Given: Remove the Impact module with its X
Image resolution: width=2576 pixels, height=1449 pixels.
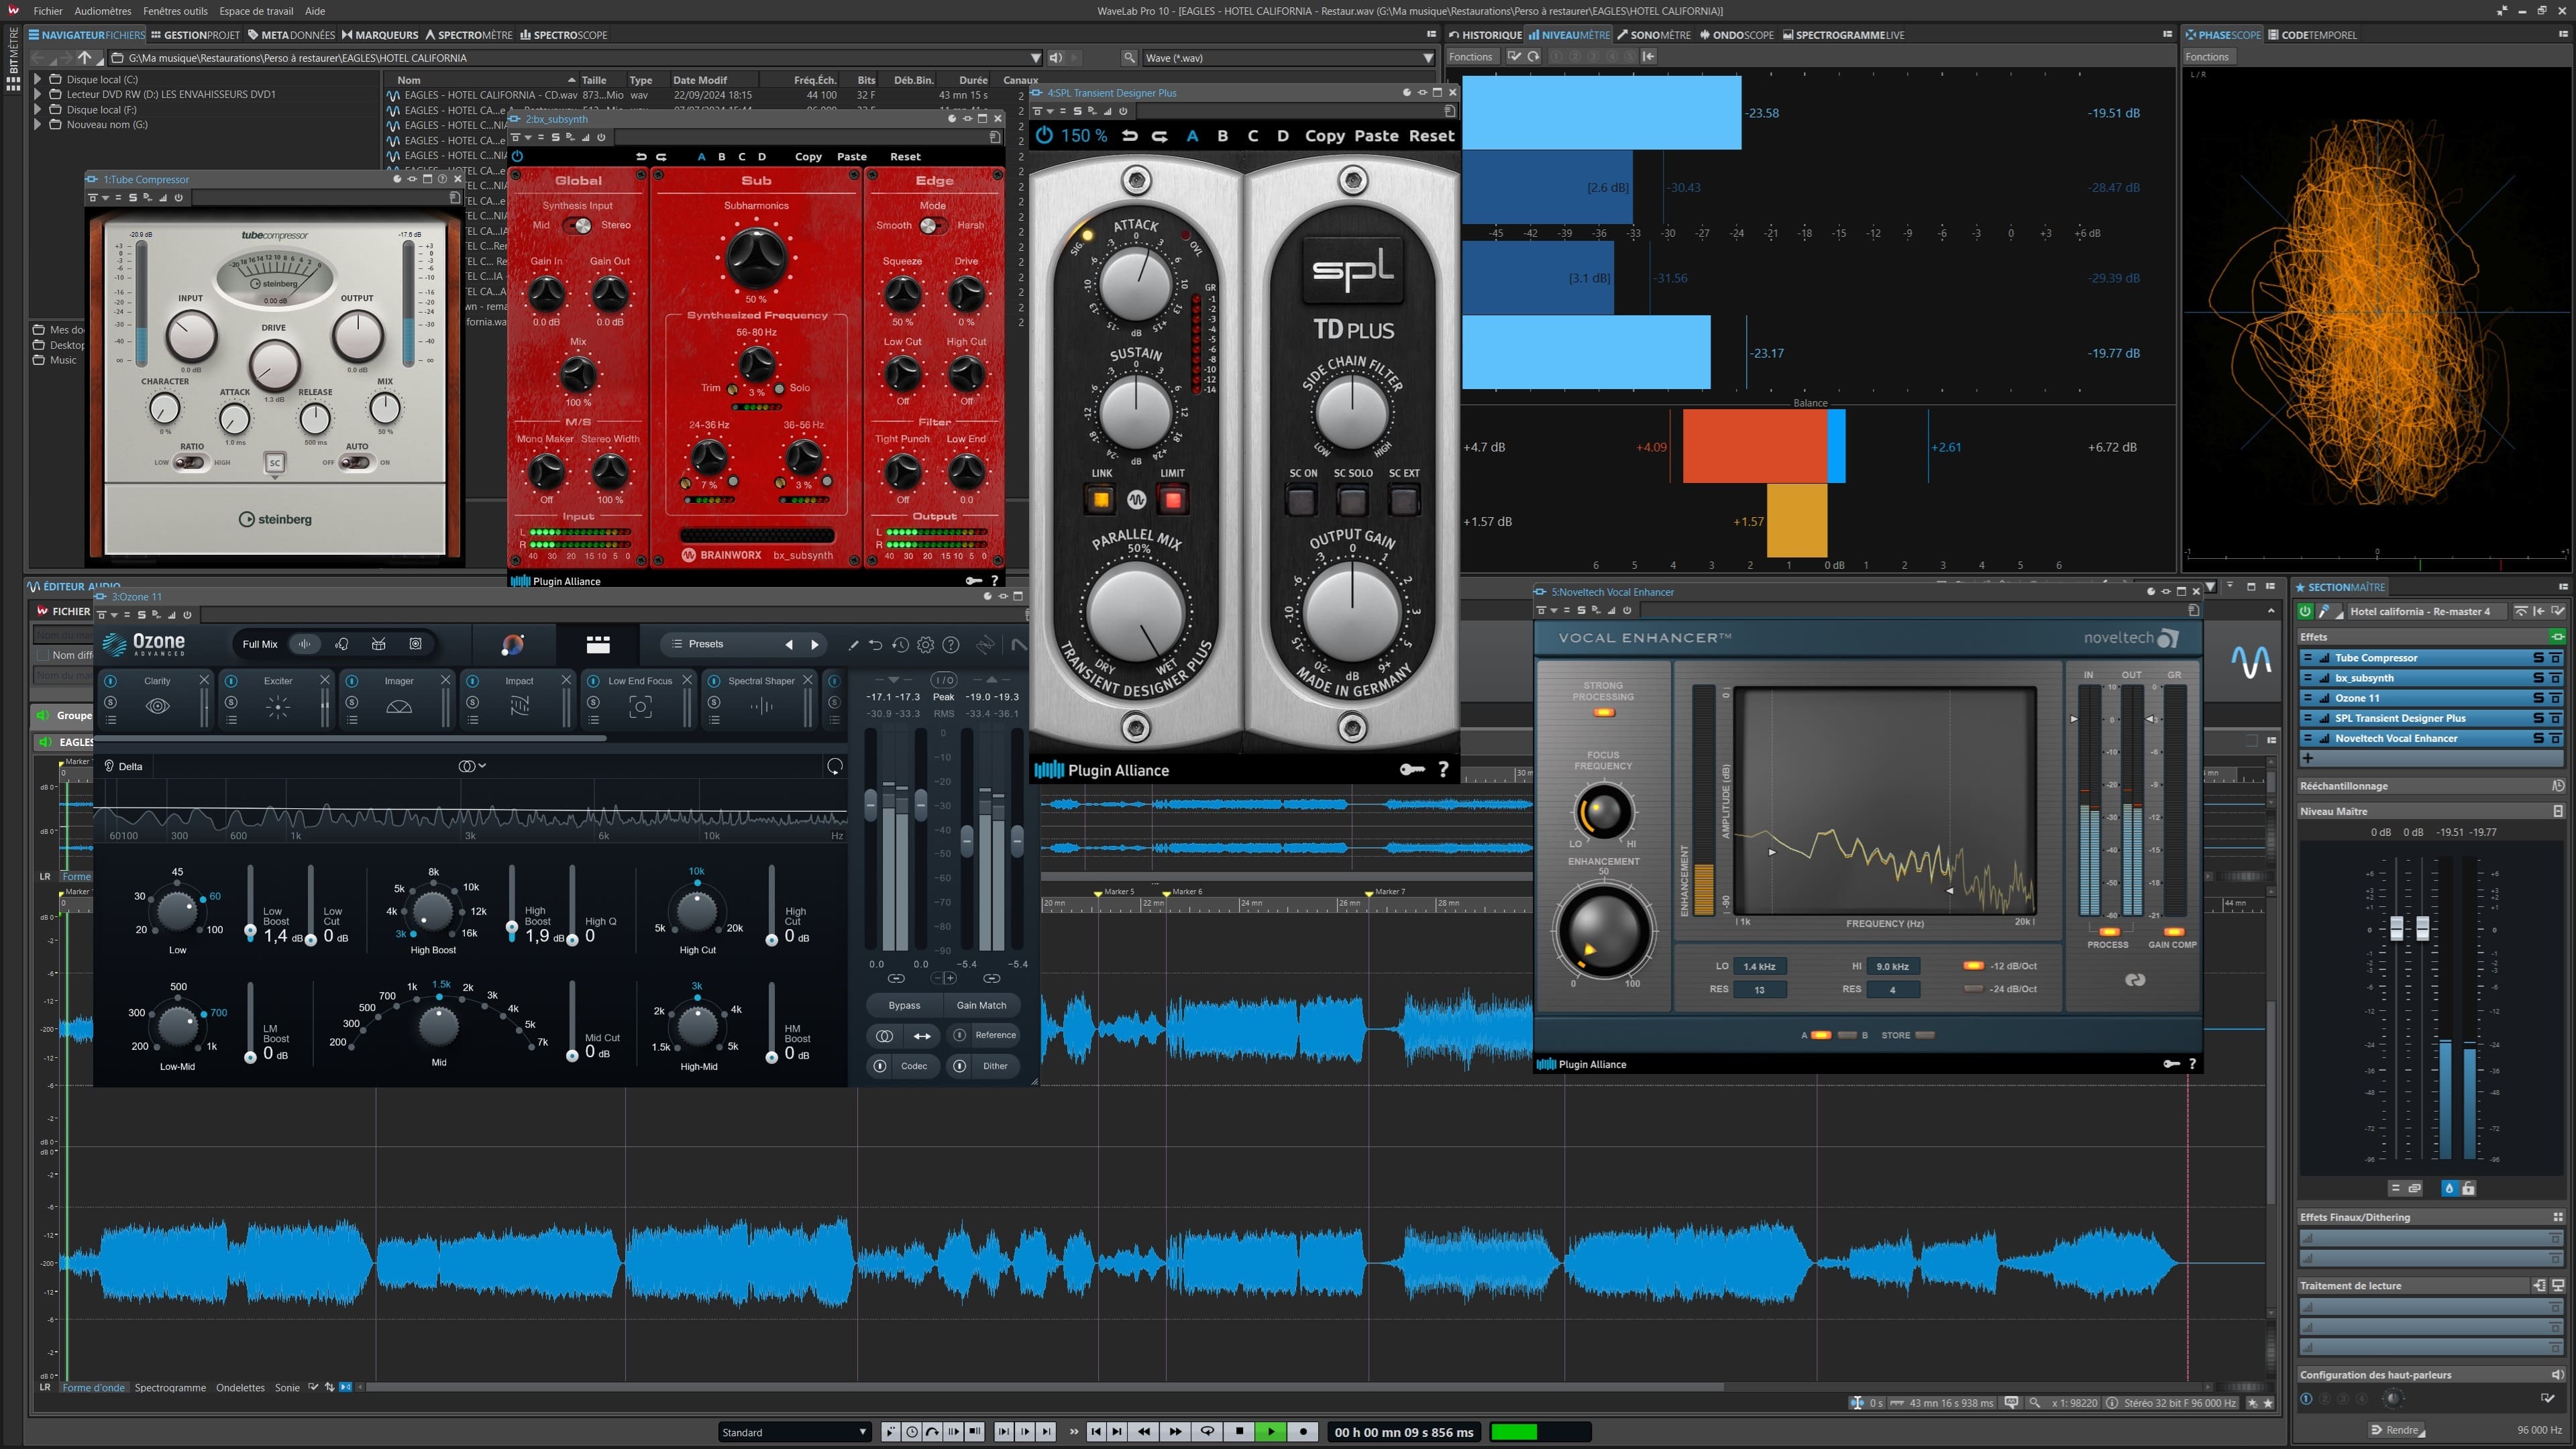Looking at the screenshot, I should click(x=566, y=680).
